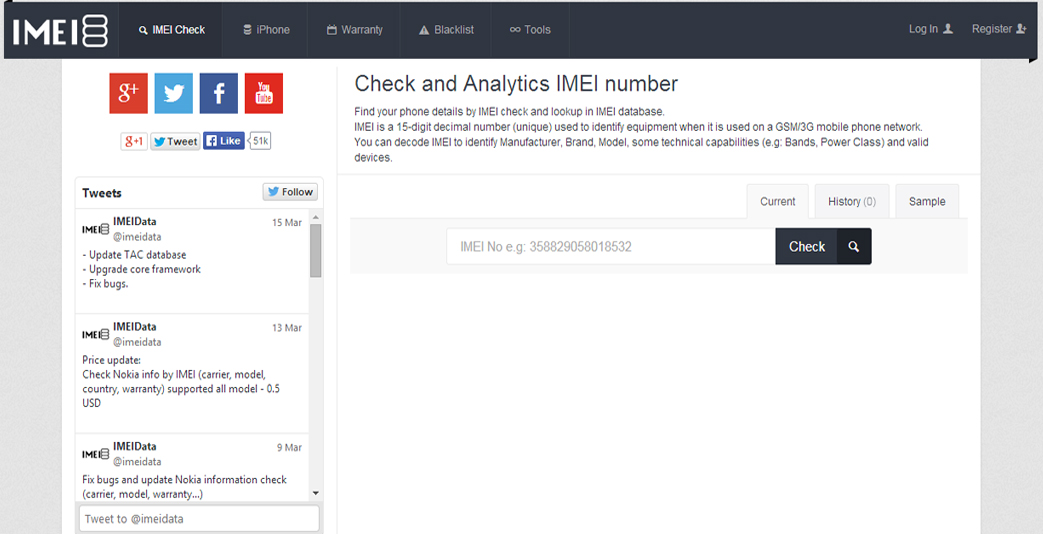Follow IMEIData on Twitter
The image size is (1043, 534).
coord(290,192)
